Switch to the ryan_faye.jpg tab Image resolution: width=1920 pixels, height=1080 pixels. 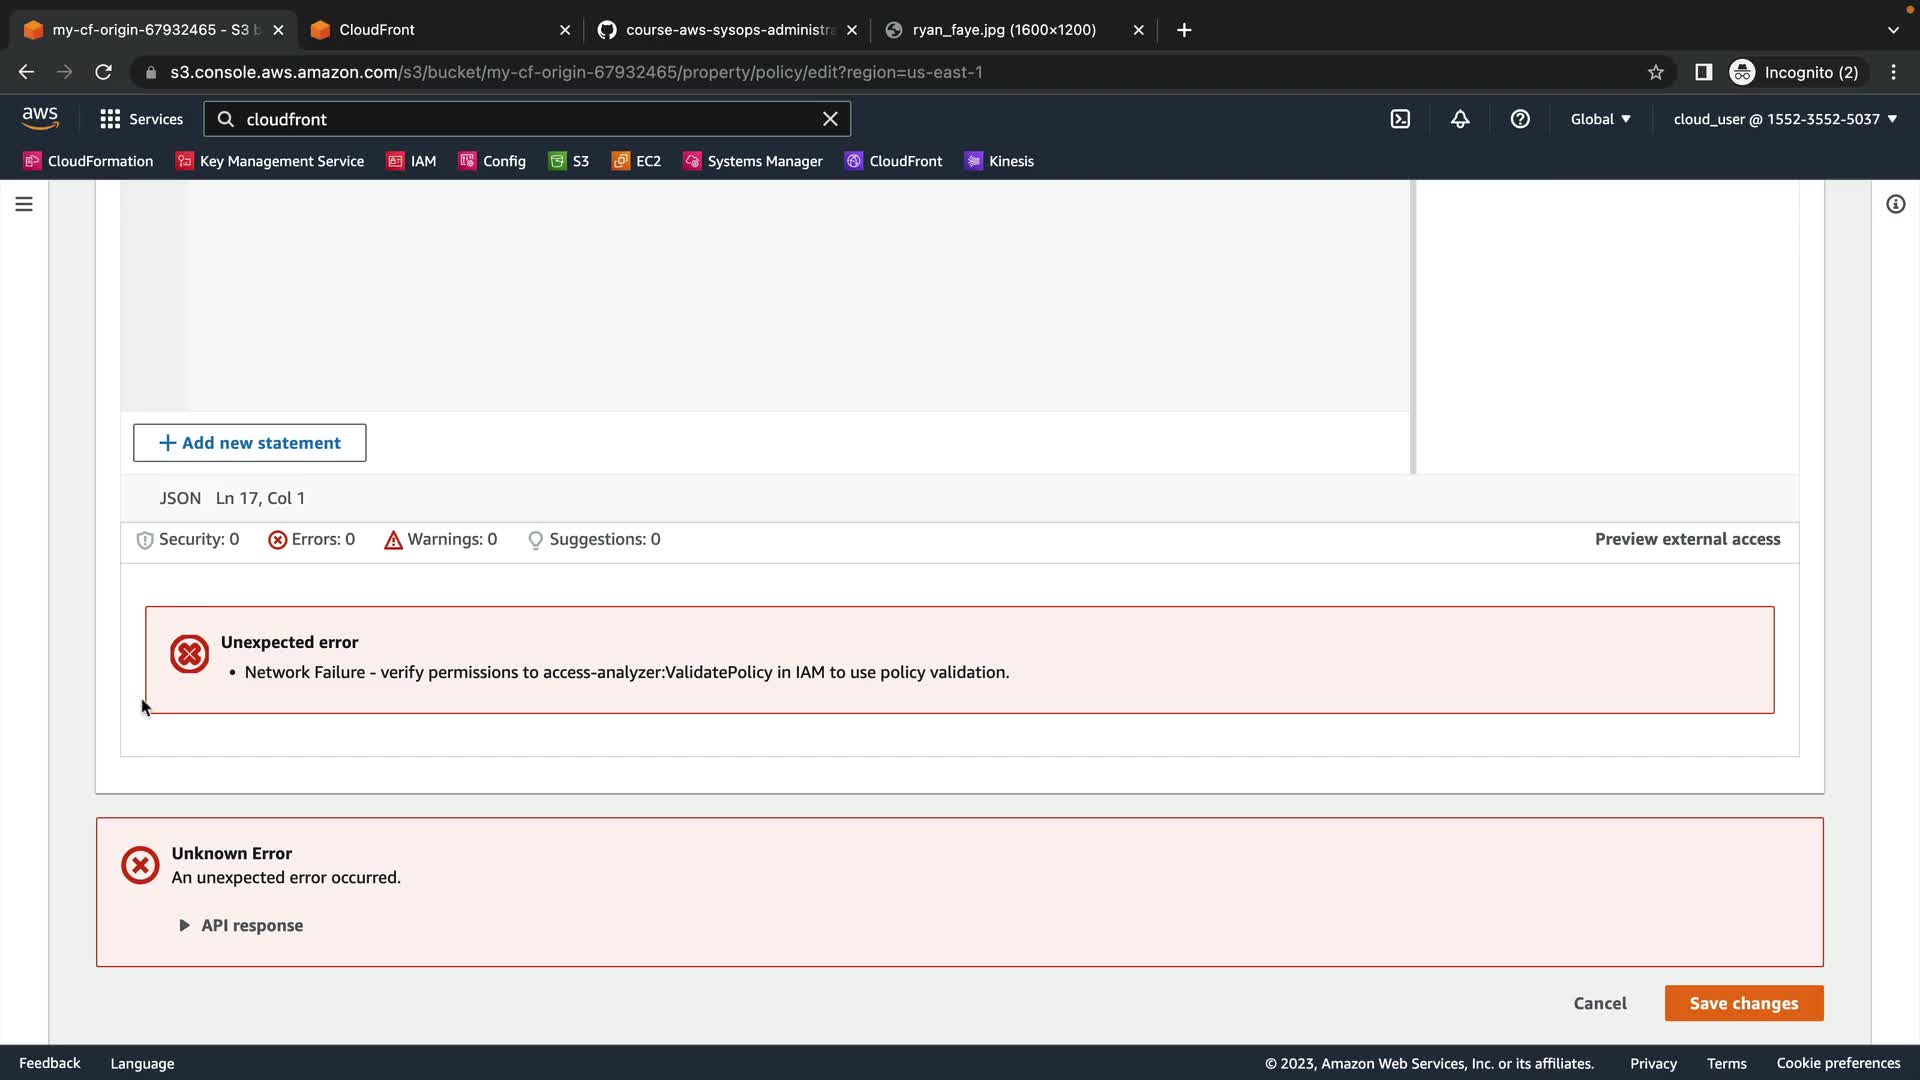pos(1003,30)
